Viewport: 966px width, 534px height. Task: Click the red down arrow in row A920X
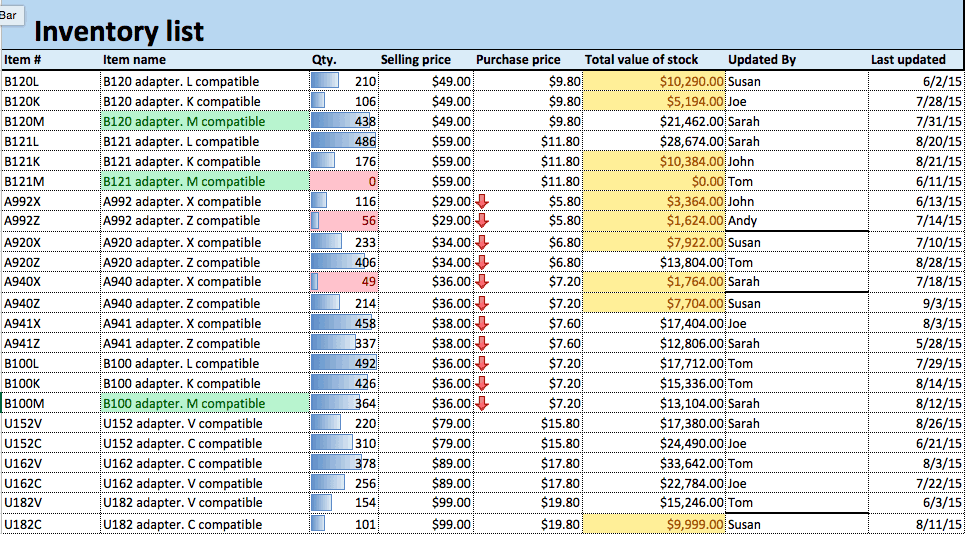[x=483, y=243]
